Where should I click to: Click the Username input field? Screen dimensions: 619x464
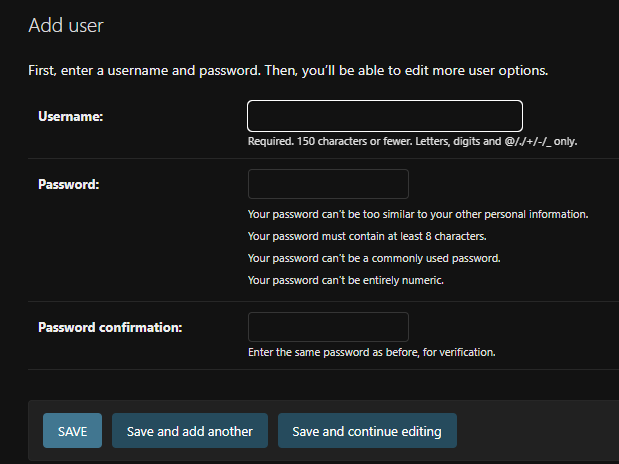click(x=385, y=116)
